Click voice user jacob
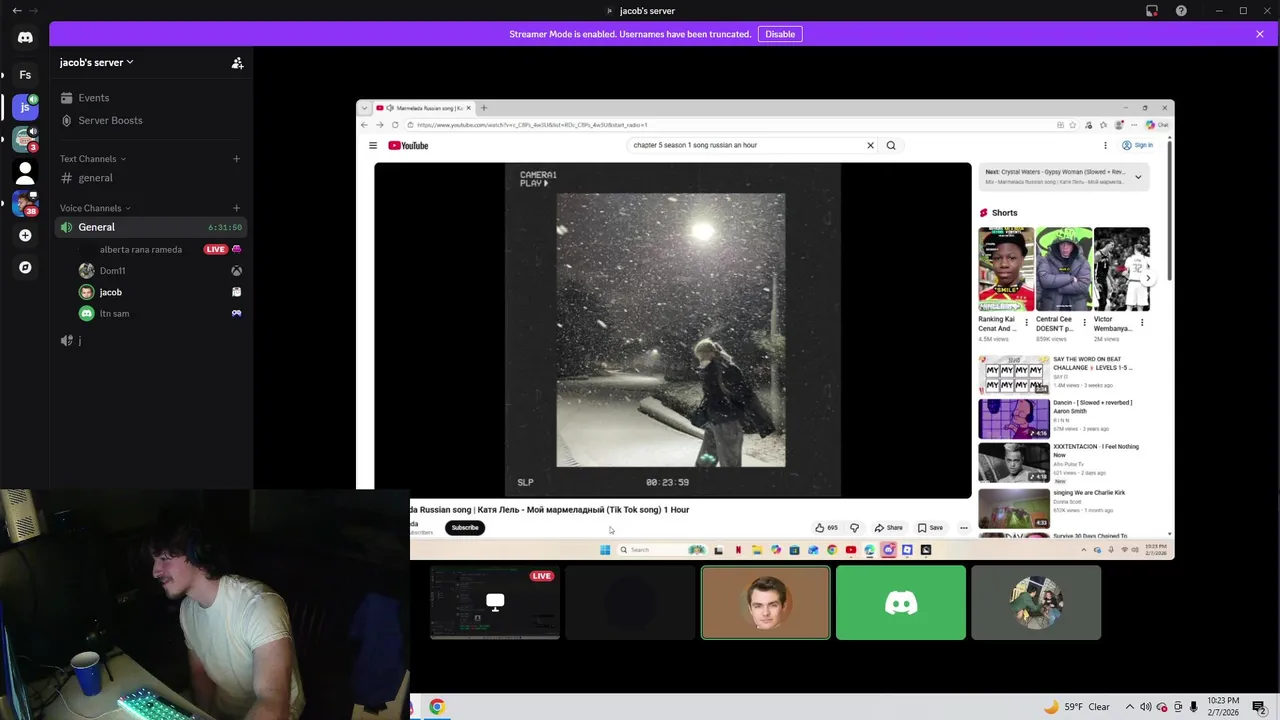This screenshot has height=720, width=1280. click(x=160, y=292)
